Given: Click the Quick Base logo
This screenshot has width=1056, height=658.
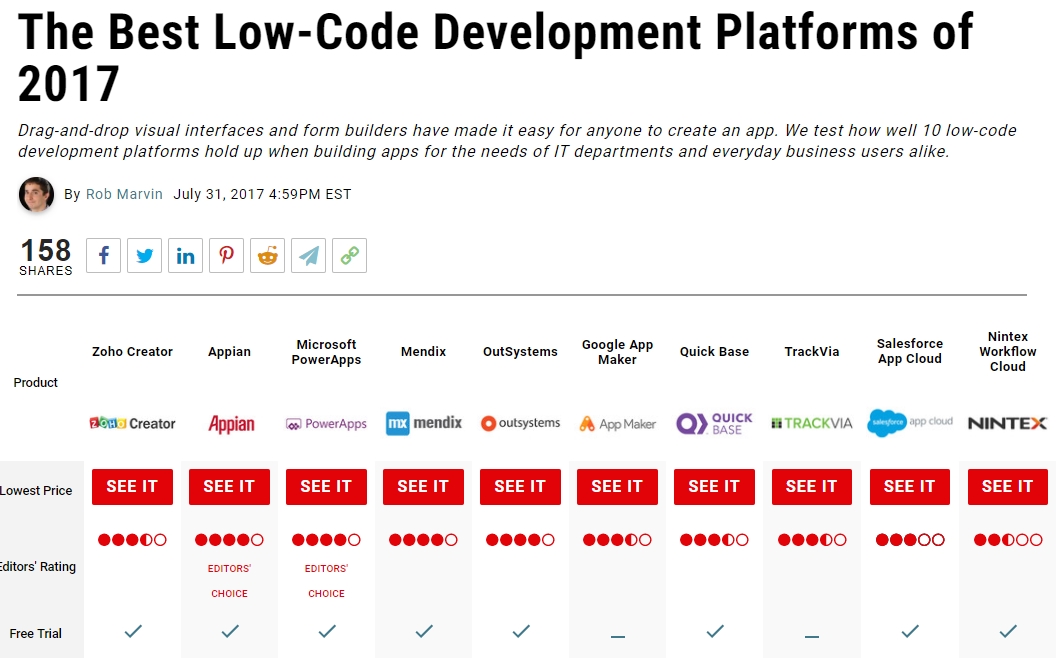Looking at the screenshot, I should tap(715, 424).
